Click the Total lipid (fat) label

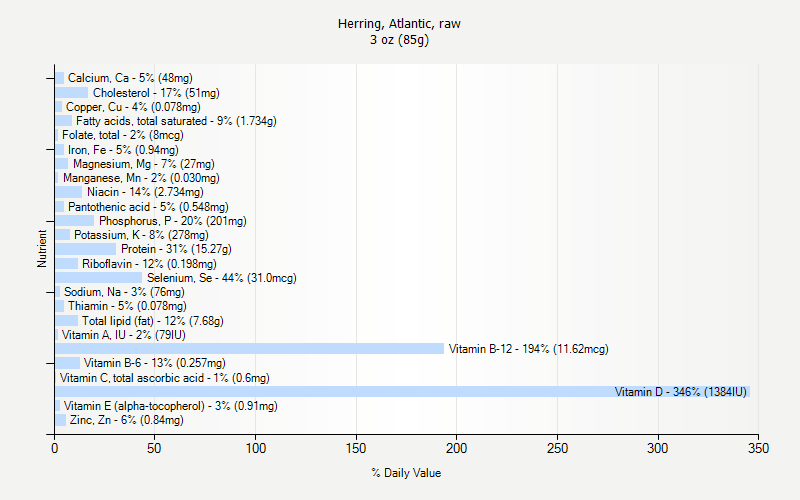coord(152,321)
